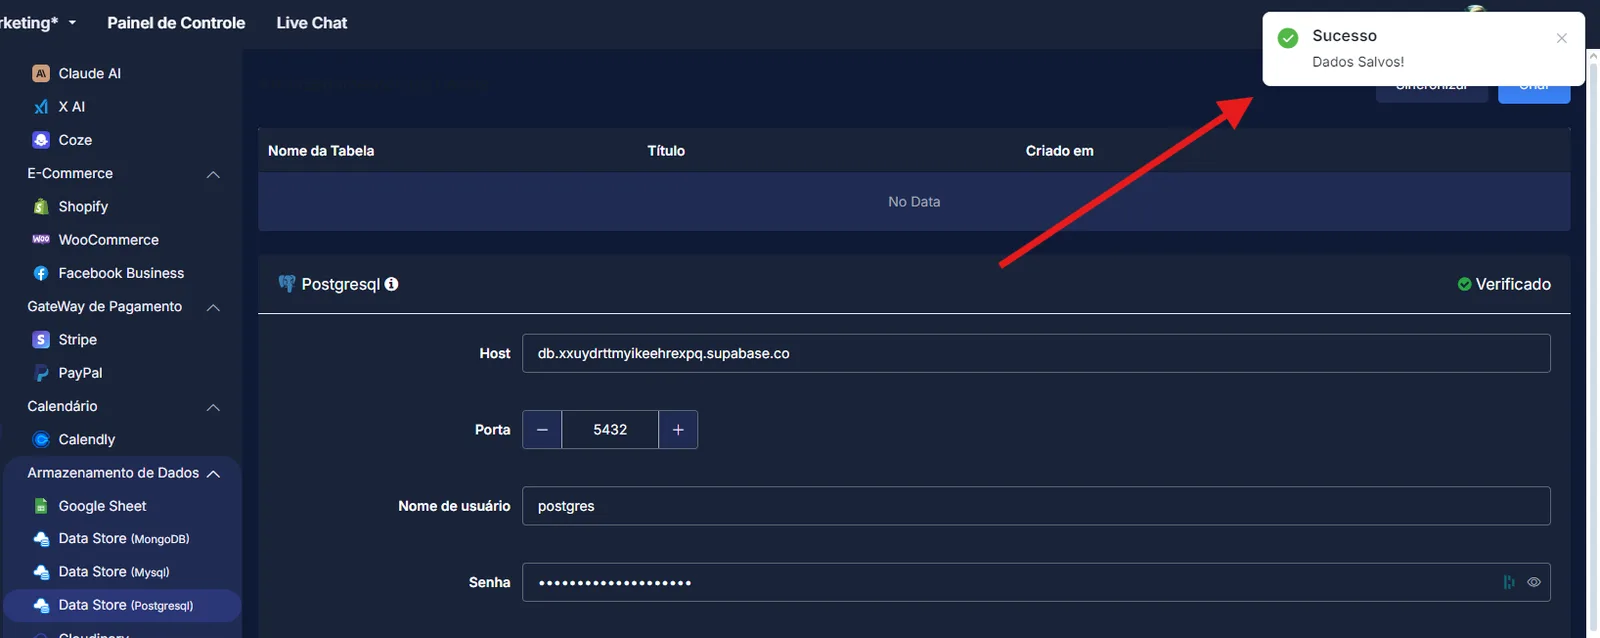Click the Porta number field
The width and height of the screenshot is (1600, 638).
tap(610, 429)
